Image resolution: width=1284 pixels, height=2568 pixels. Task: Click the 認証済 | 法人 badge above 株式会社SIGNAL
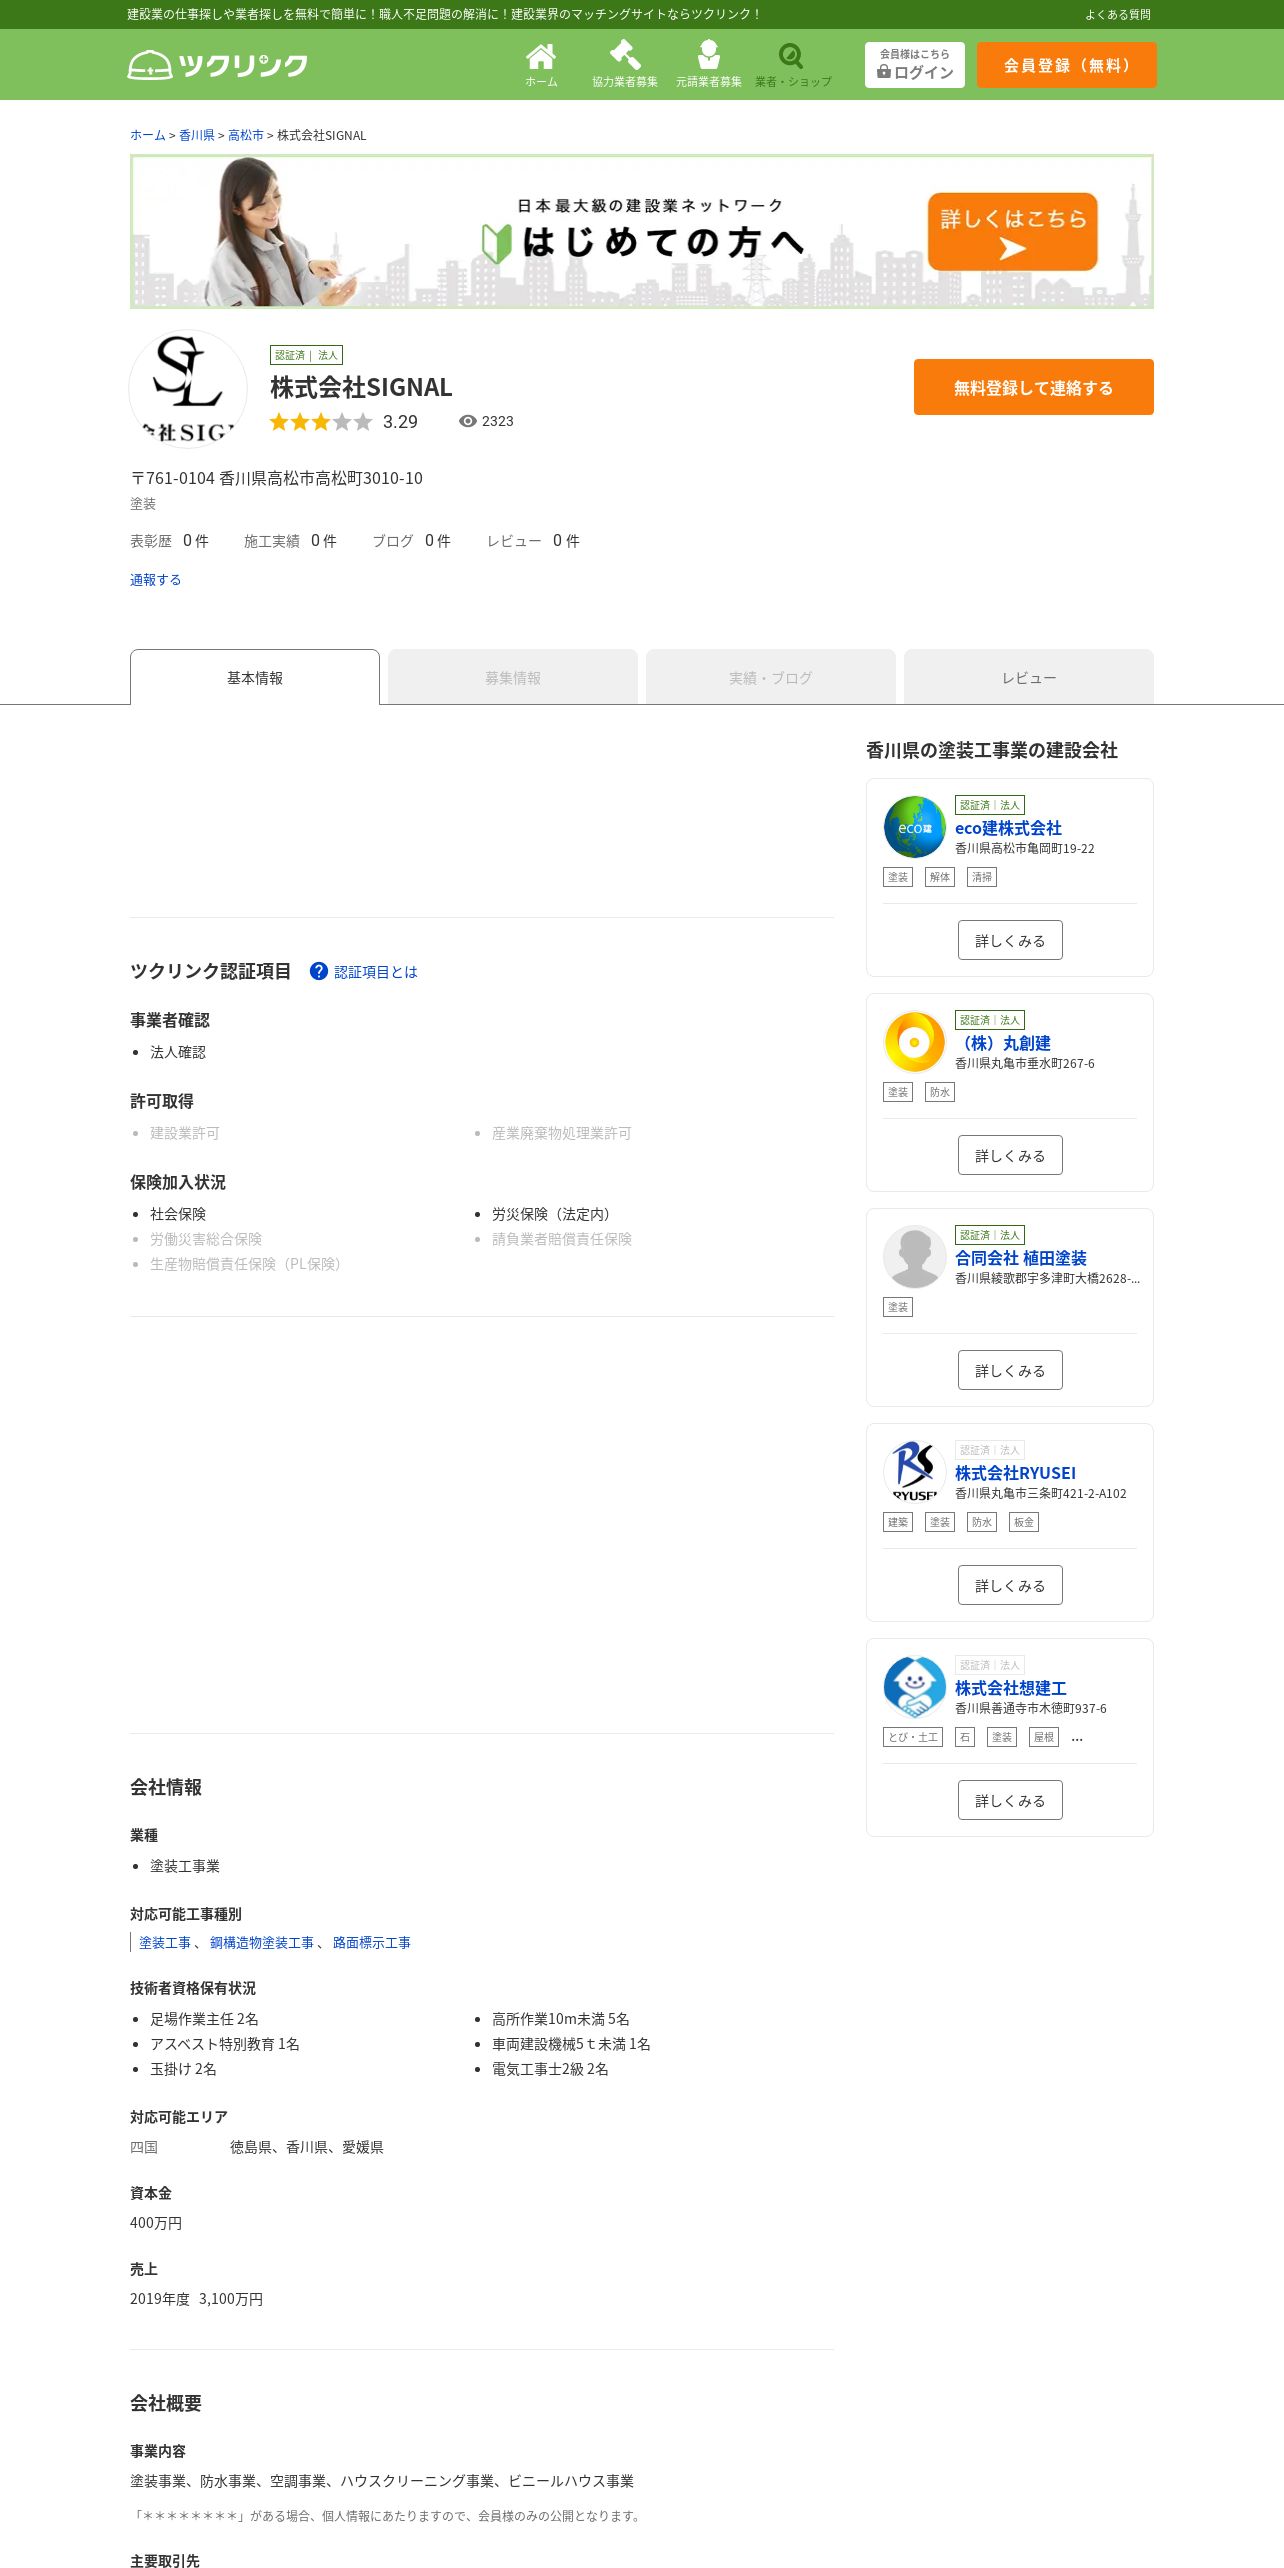click(x=306, y=355)
